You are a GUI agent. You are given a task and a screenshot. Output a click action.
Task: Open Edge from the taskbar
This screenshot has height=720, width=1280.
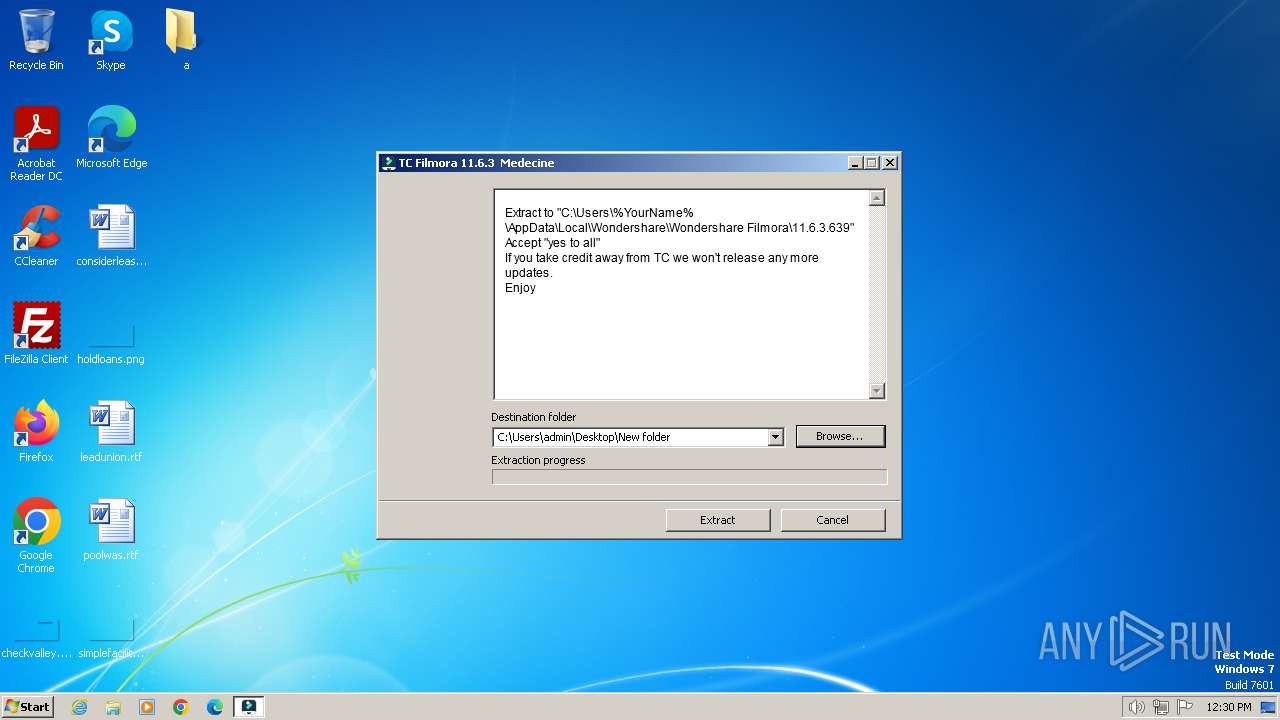[x=215, y=707]
